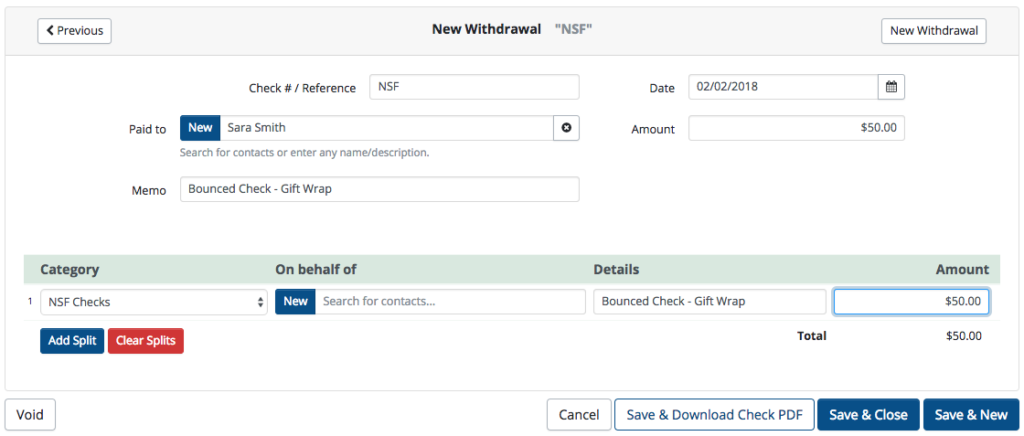Click the Paid to name field
This screenshot has height=436, width=1024.
[x=386, y=128]
